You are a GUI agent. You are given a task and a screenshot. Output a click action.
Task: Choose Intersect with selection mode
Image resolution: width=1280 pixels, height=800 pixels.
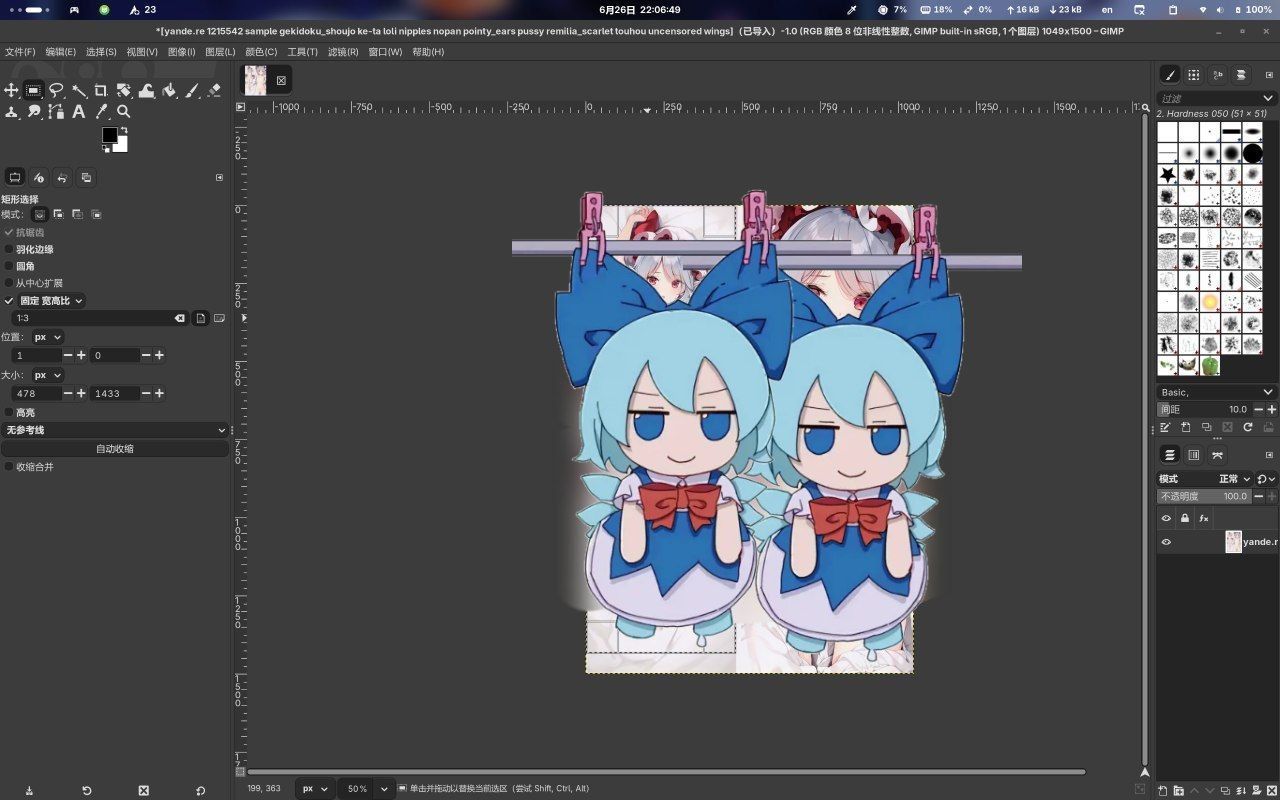96,214
